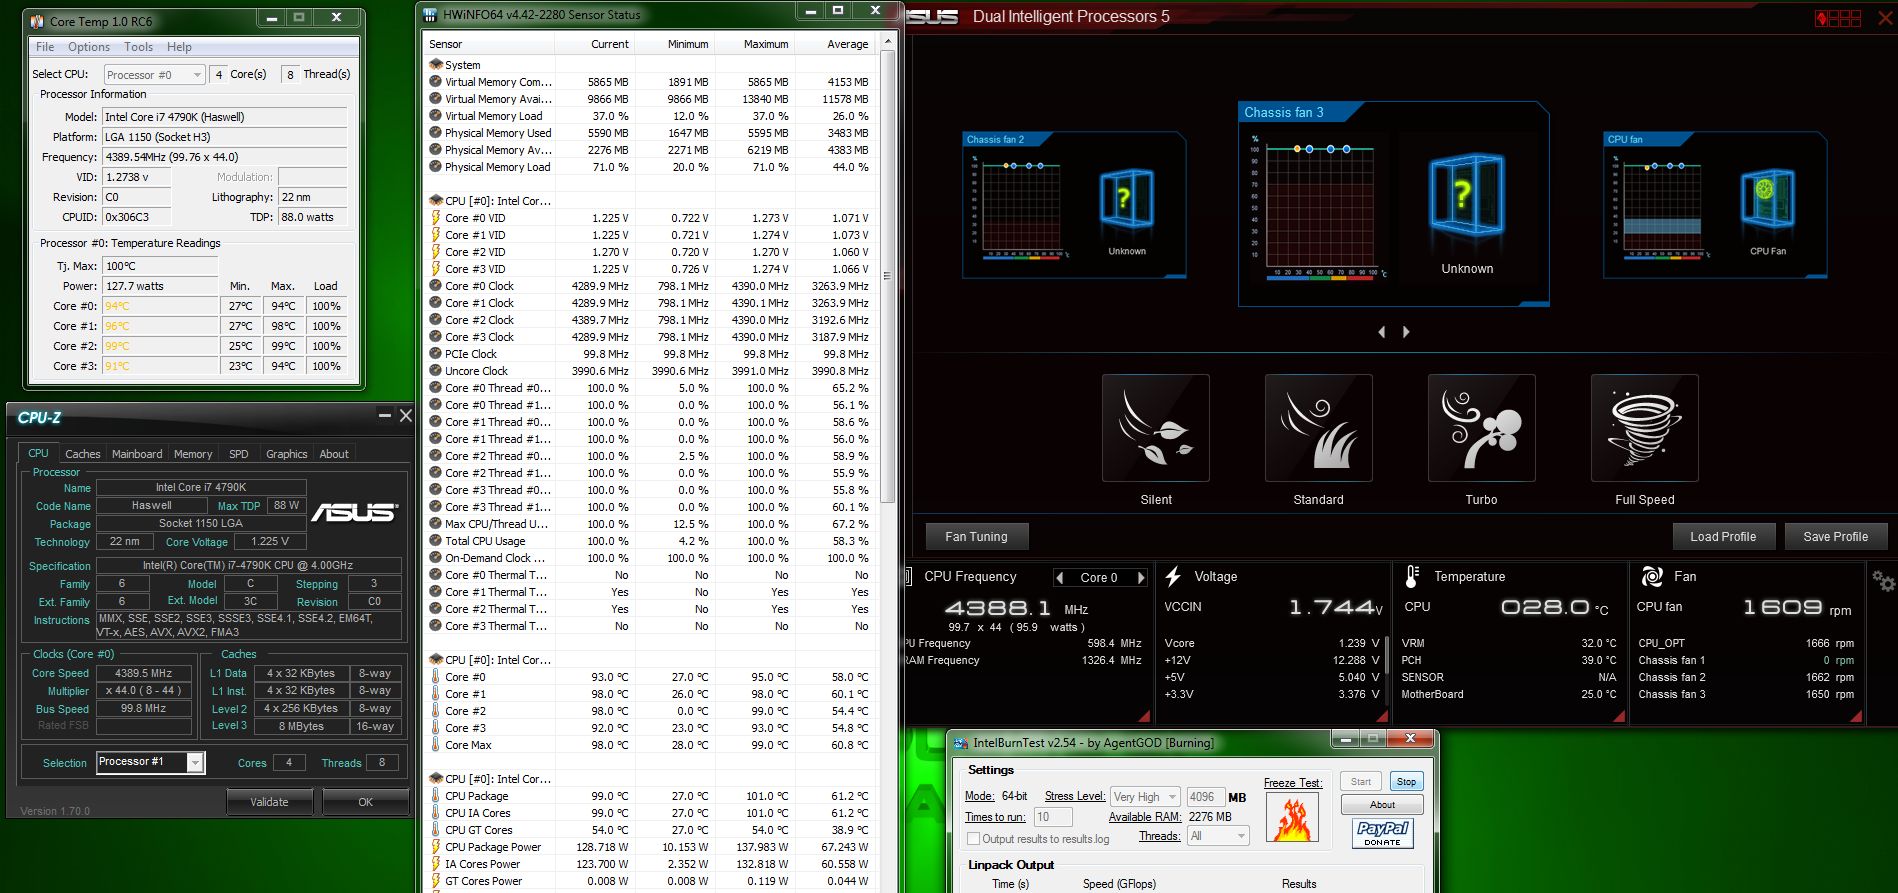1898x893 pixels.
Task: Click the Core #0 VID voltage icon
Action: click(436, 218)
